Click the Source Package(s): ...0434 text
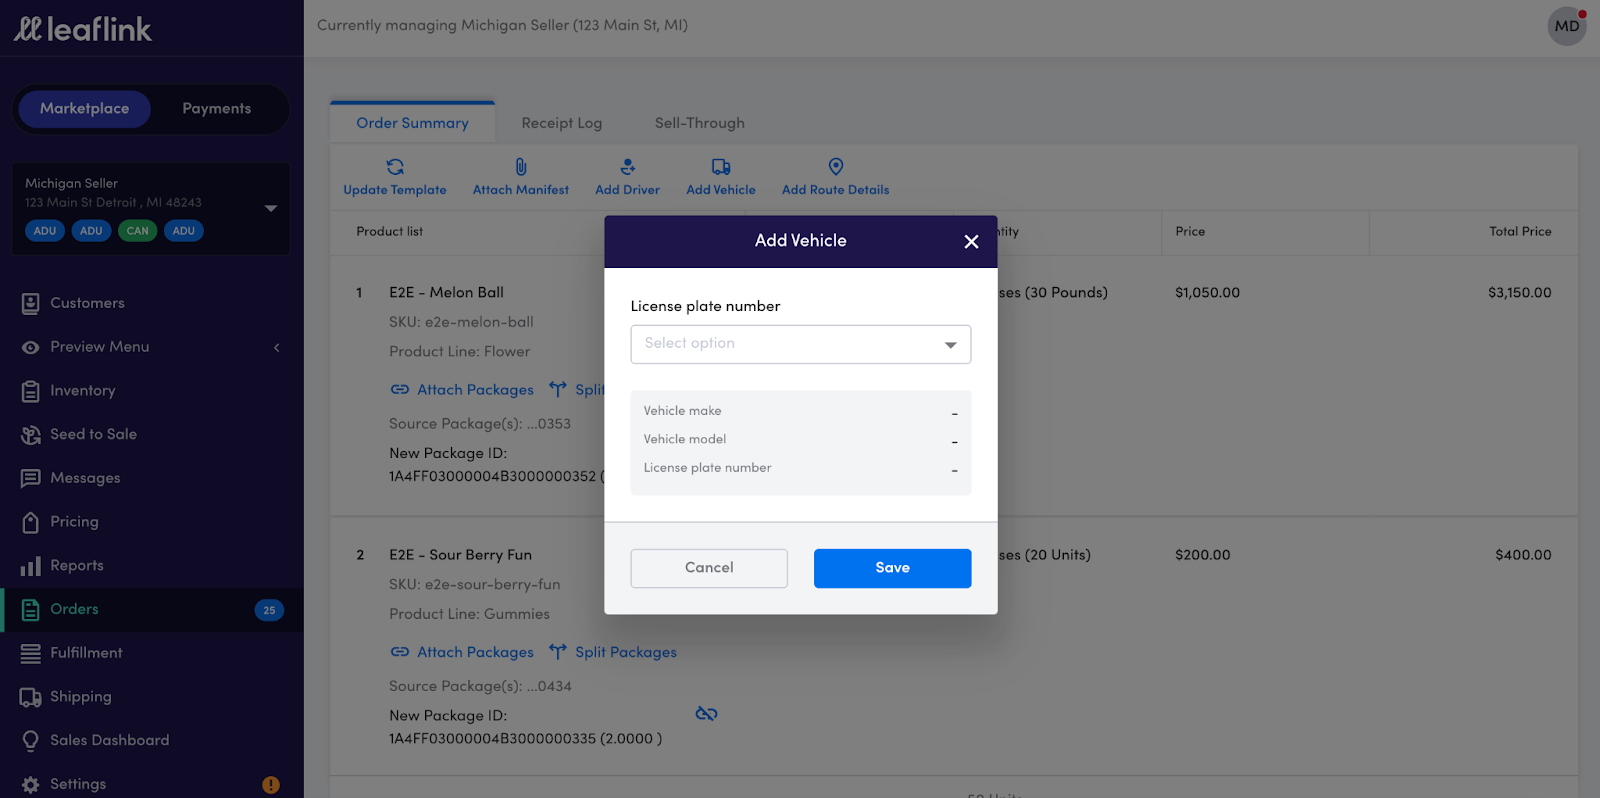Viewport: 1600px width, 798px height. (x=480, y=686)
